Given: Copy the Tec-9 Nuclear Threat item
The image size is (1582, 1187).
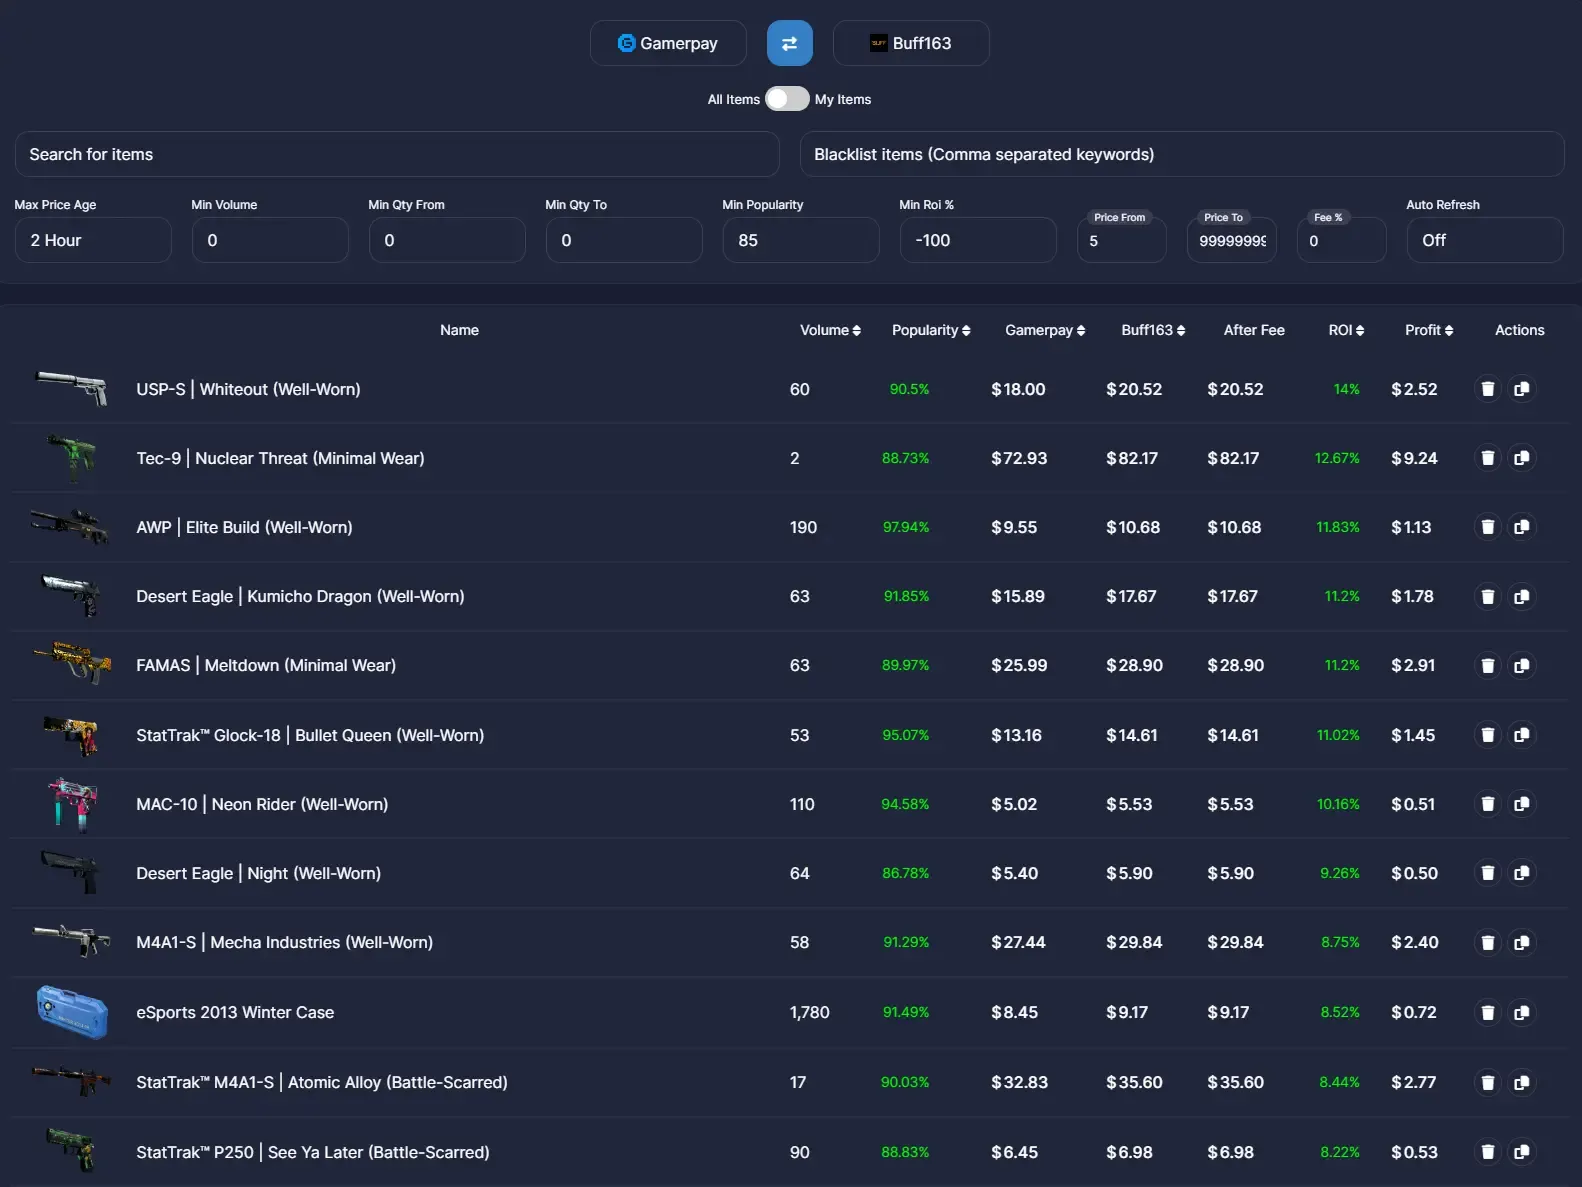Looking at the screenshot, I should coord(1522,458).
